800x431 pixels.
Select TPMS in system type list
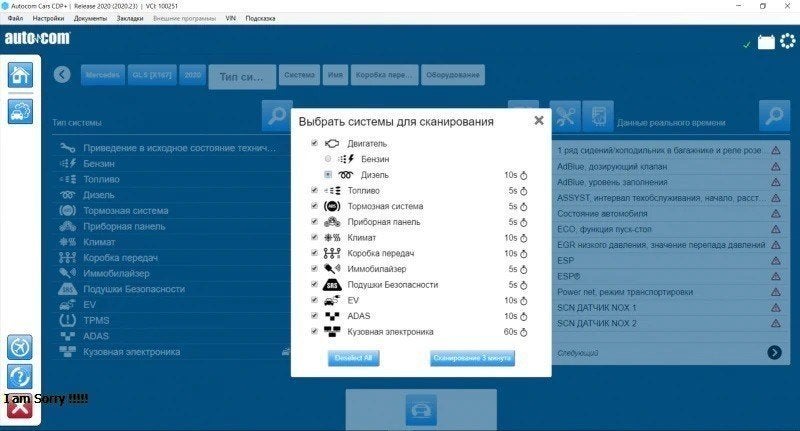point(172,320)
